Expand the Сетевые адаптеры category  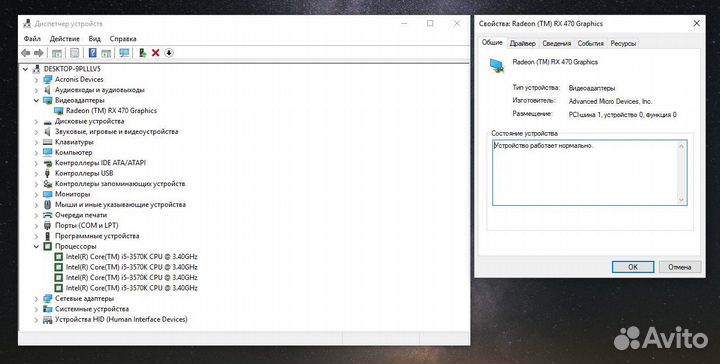click(36, 299)
